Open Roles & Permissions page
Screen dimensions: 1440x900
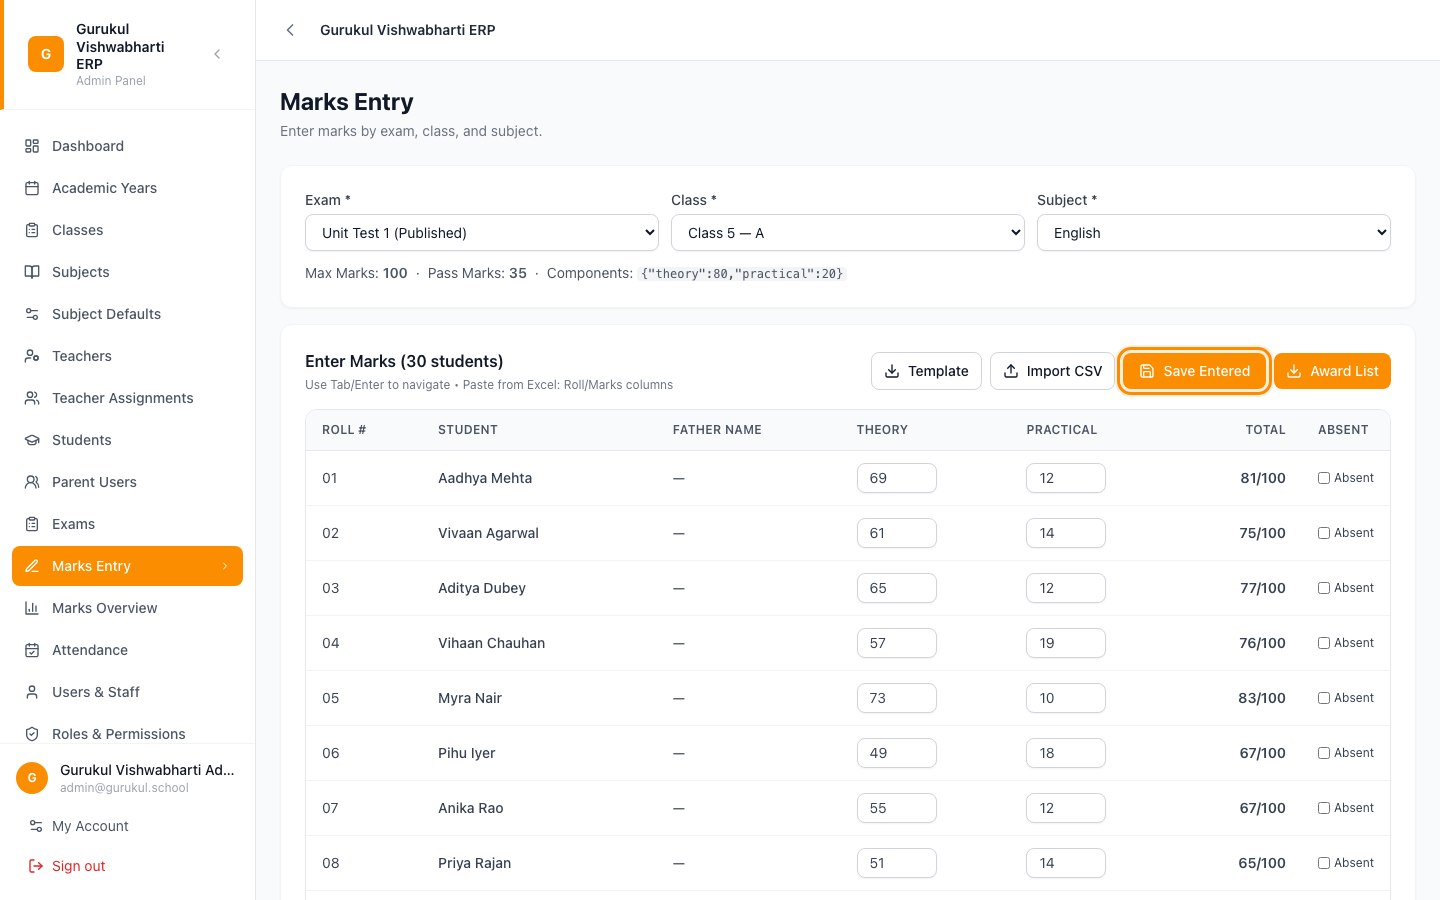tap(127, 734)
